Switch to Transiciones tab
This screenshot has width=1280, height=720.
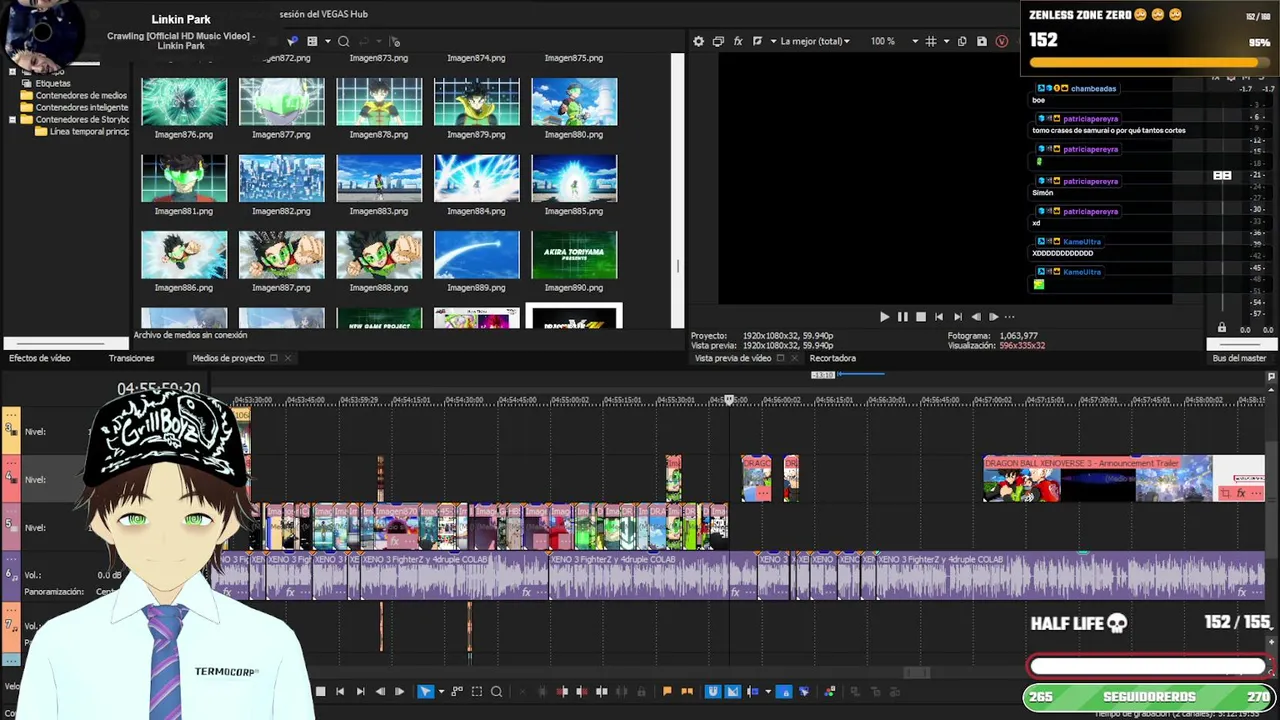[x=131, y=358]
